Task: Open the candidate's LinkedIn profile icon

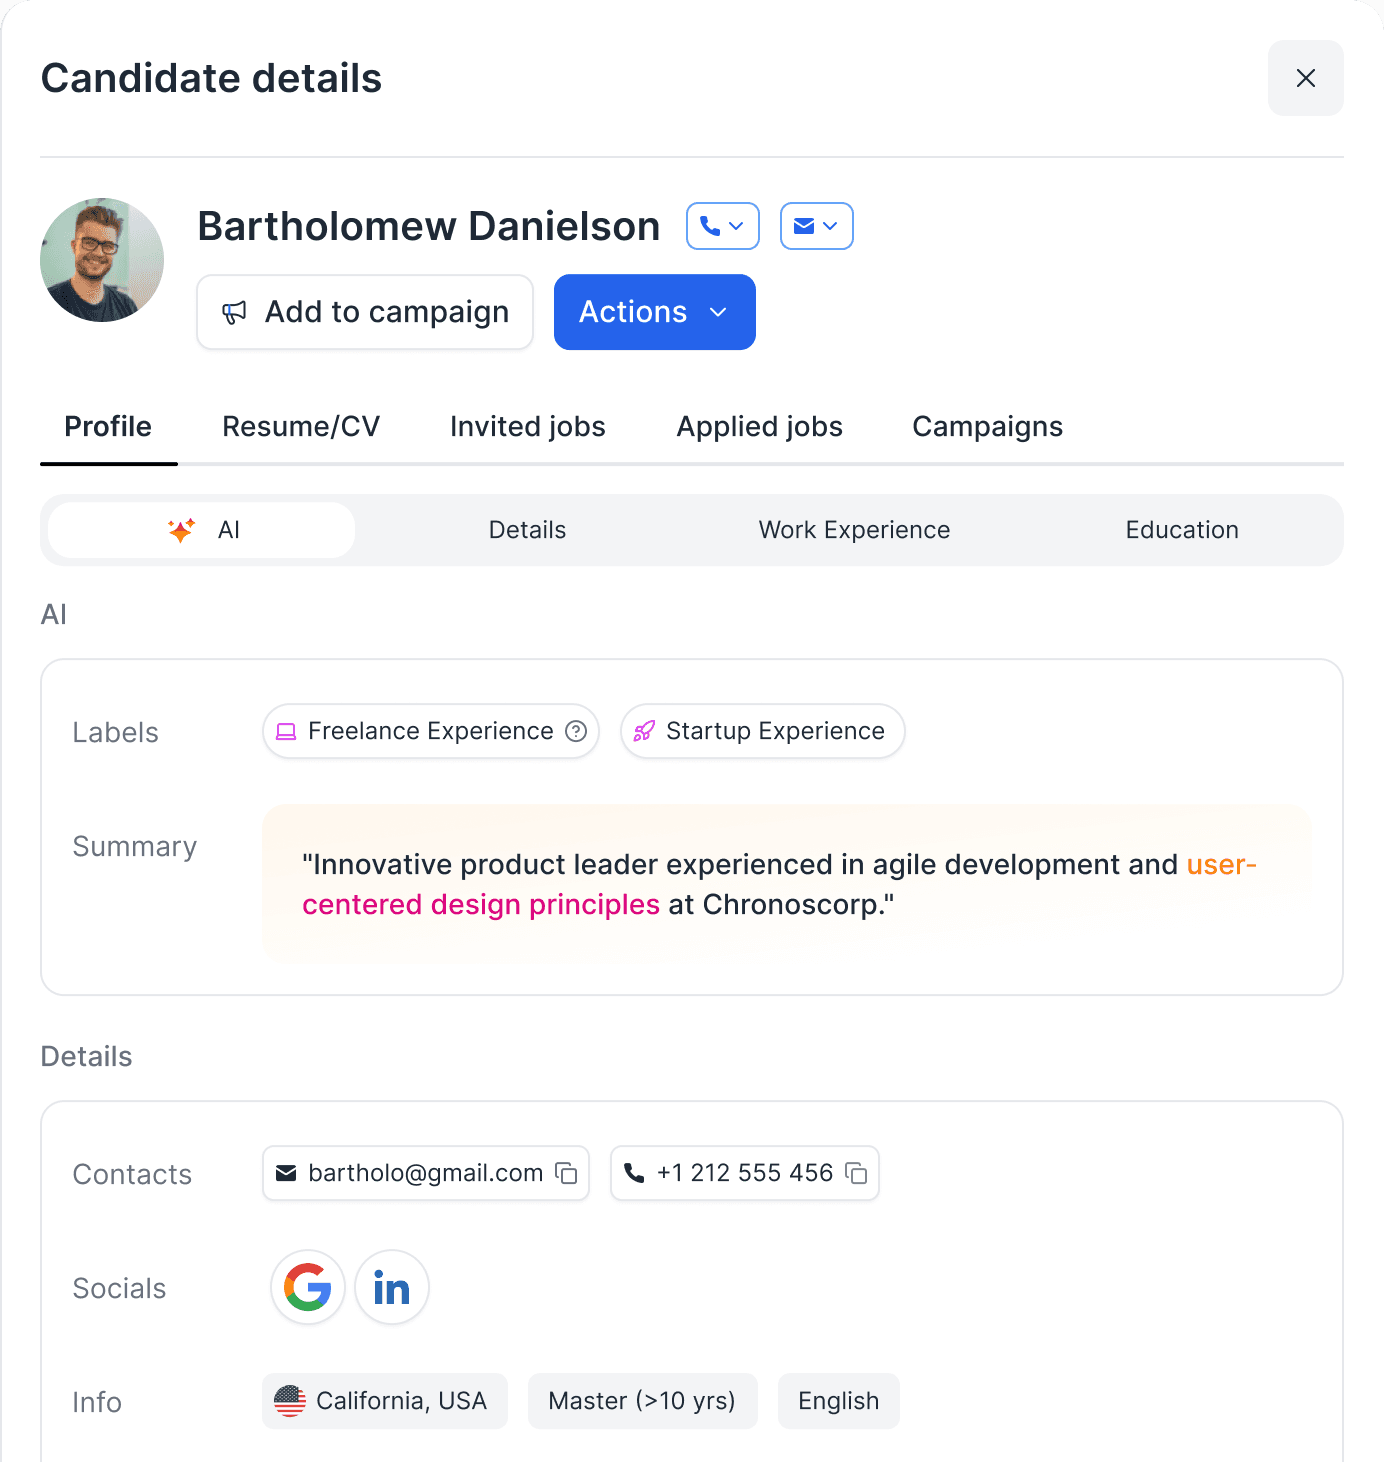Action: 391,1288
